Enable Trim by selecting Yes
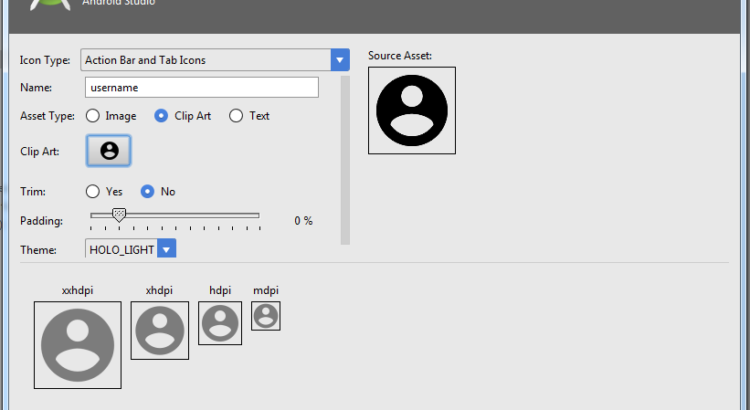750x410 pixels. (93, 191)
